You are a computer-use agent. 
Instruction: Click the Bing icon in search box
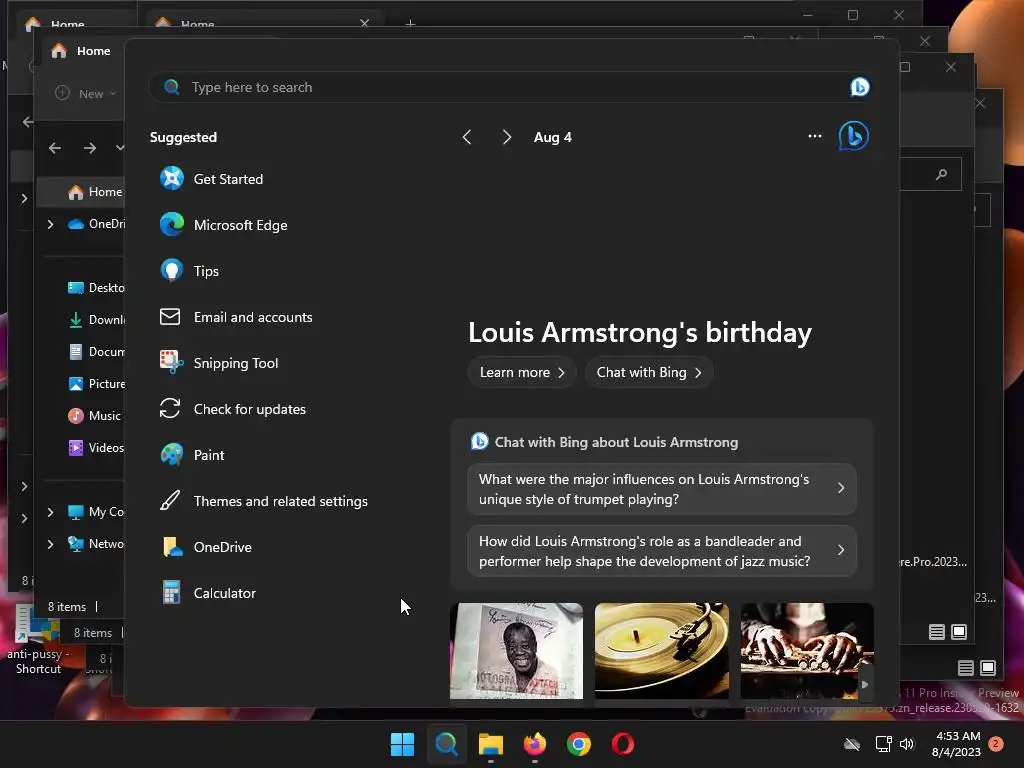coord(859,87)
